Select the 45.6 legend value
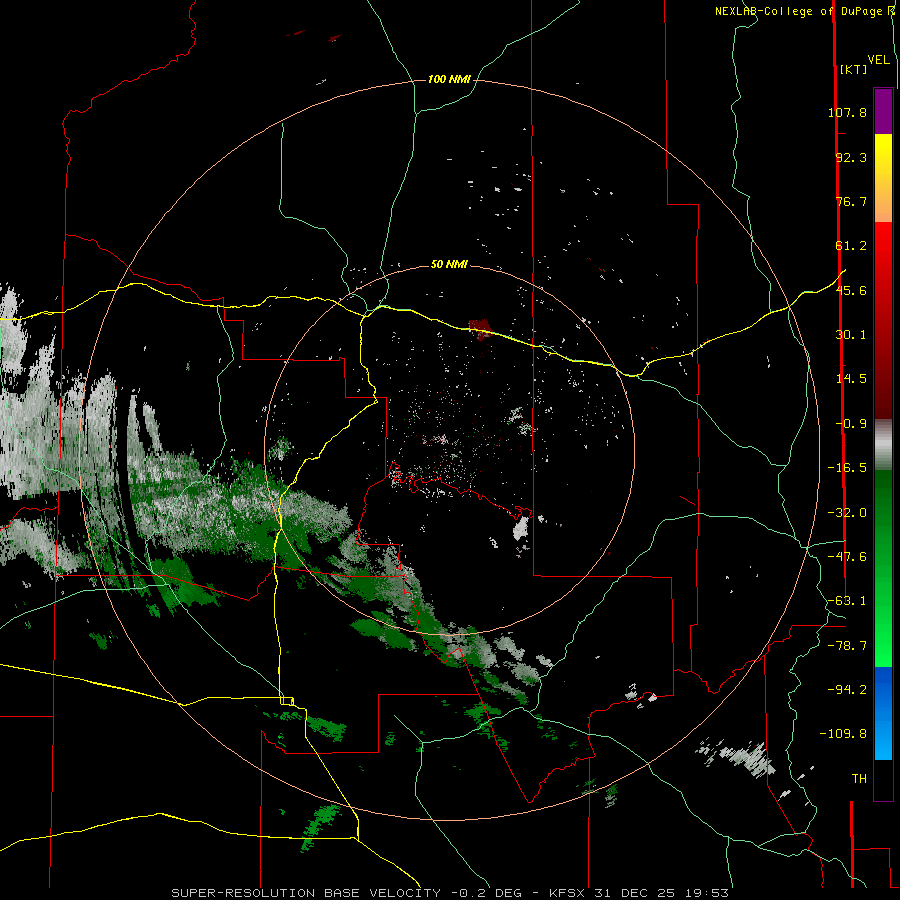 coord(851,290)
